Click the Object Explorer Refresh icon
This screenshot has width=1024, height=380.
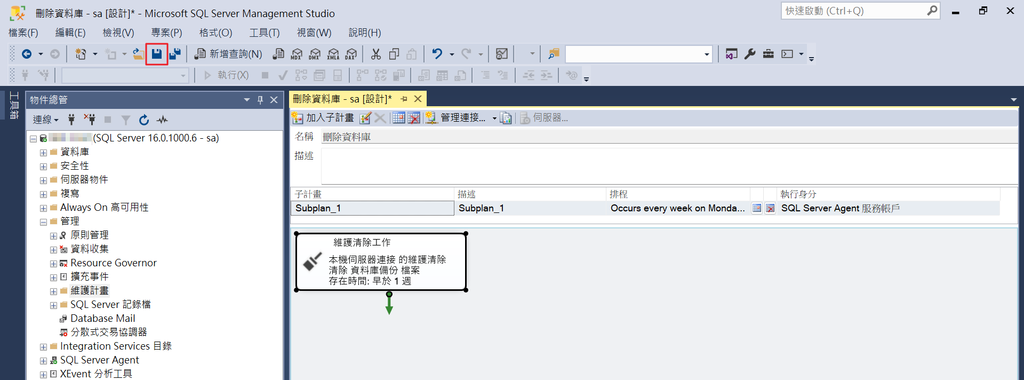[144, 119]
